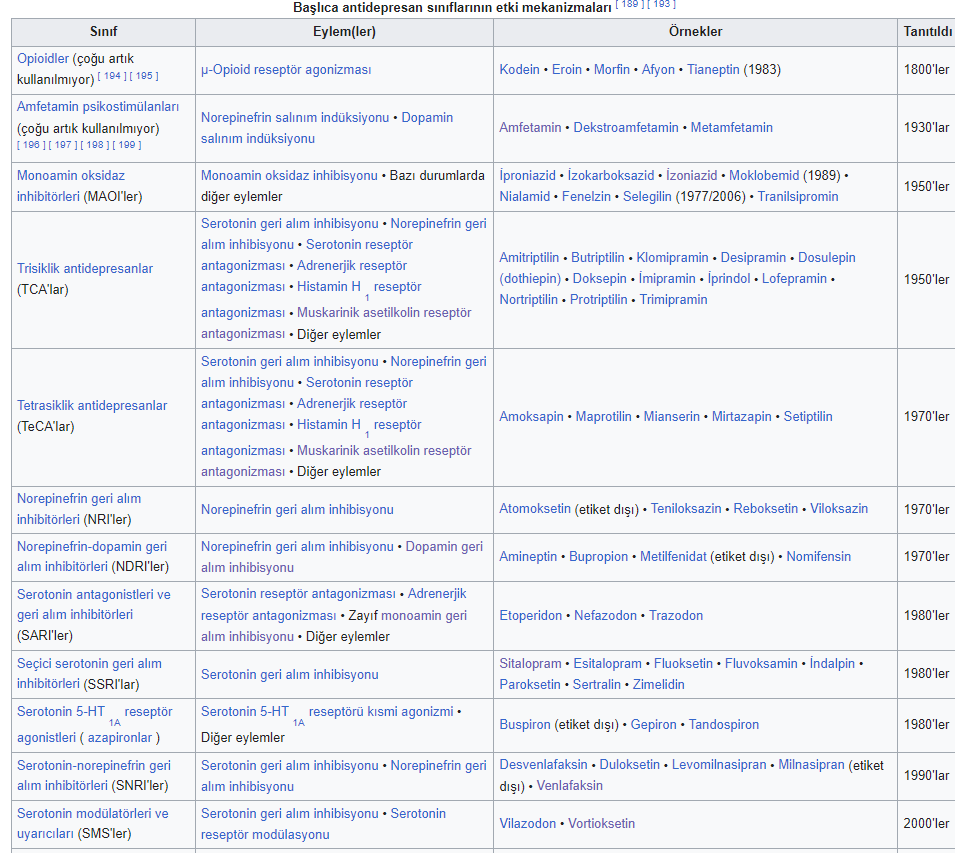Click the Afyon link

click(x=658, y=69)
